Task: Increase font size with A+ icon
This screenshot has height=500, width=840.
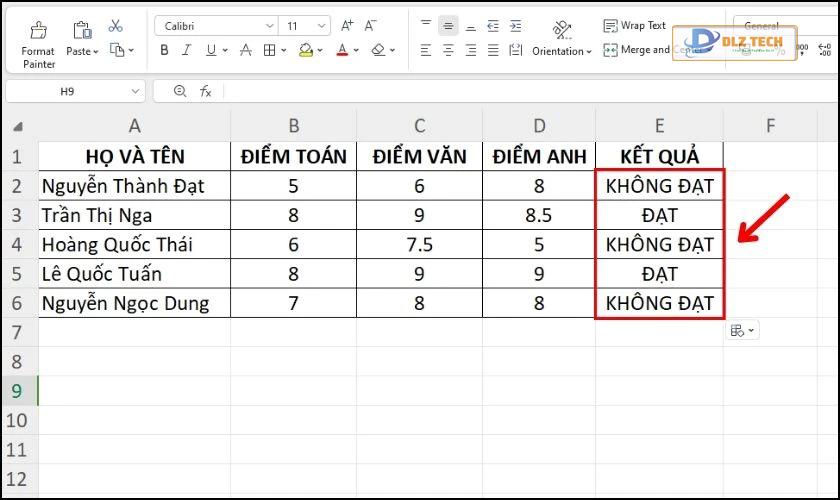Action: click(x=347, y=26)
